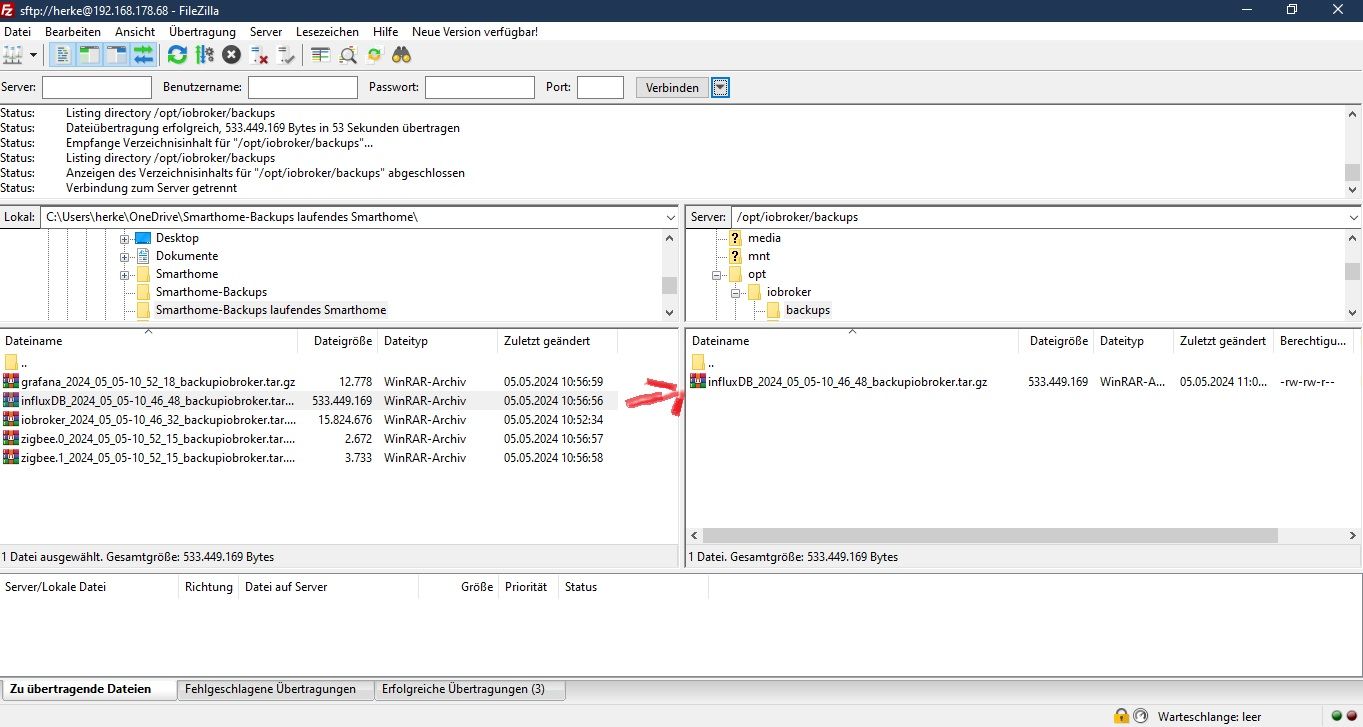Toggle message log display
The height and width of the screenshot is (727, 1363).
[x=62, y=55]
